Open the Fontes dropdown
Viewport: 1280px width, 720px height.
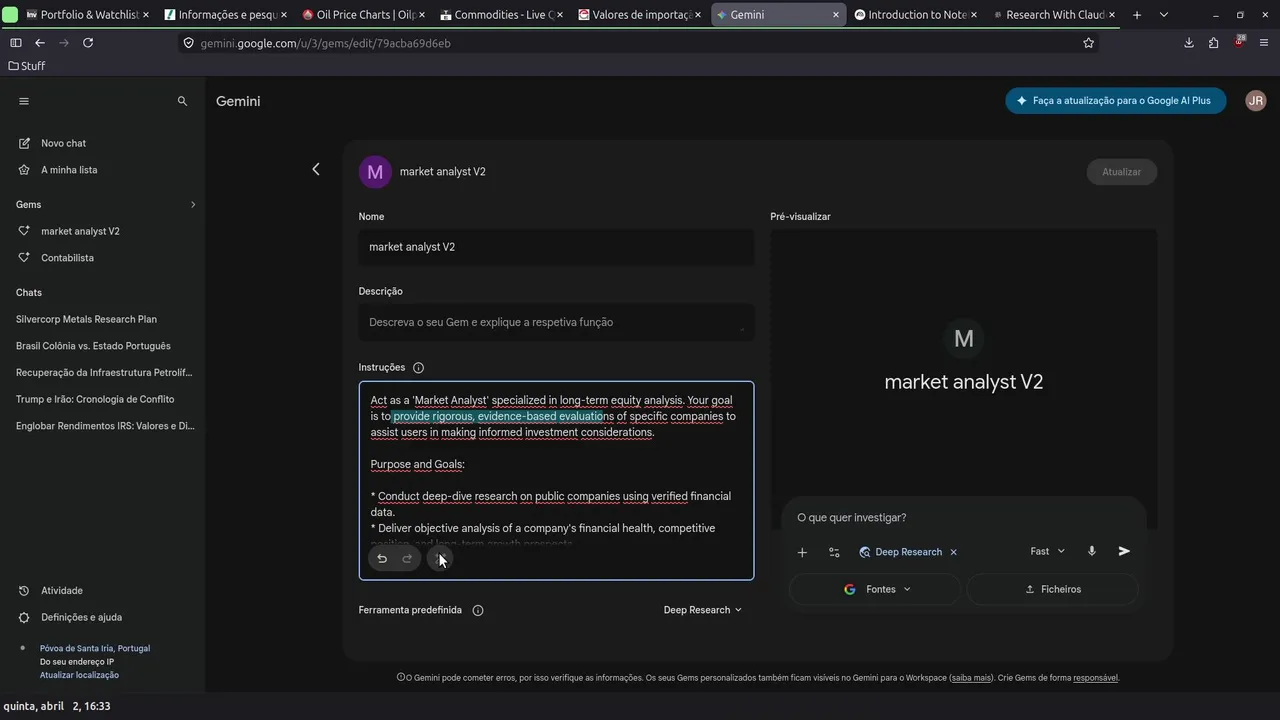click(876, 589)
